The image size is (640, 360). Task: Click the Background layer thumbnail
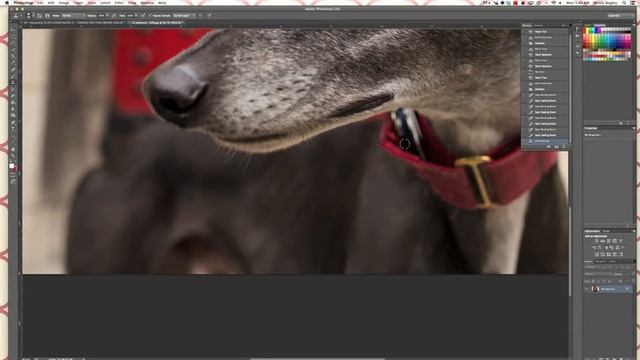pos(596,289)
